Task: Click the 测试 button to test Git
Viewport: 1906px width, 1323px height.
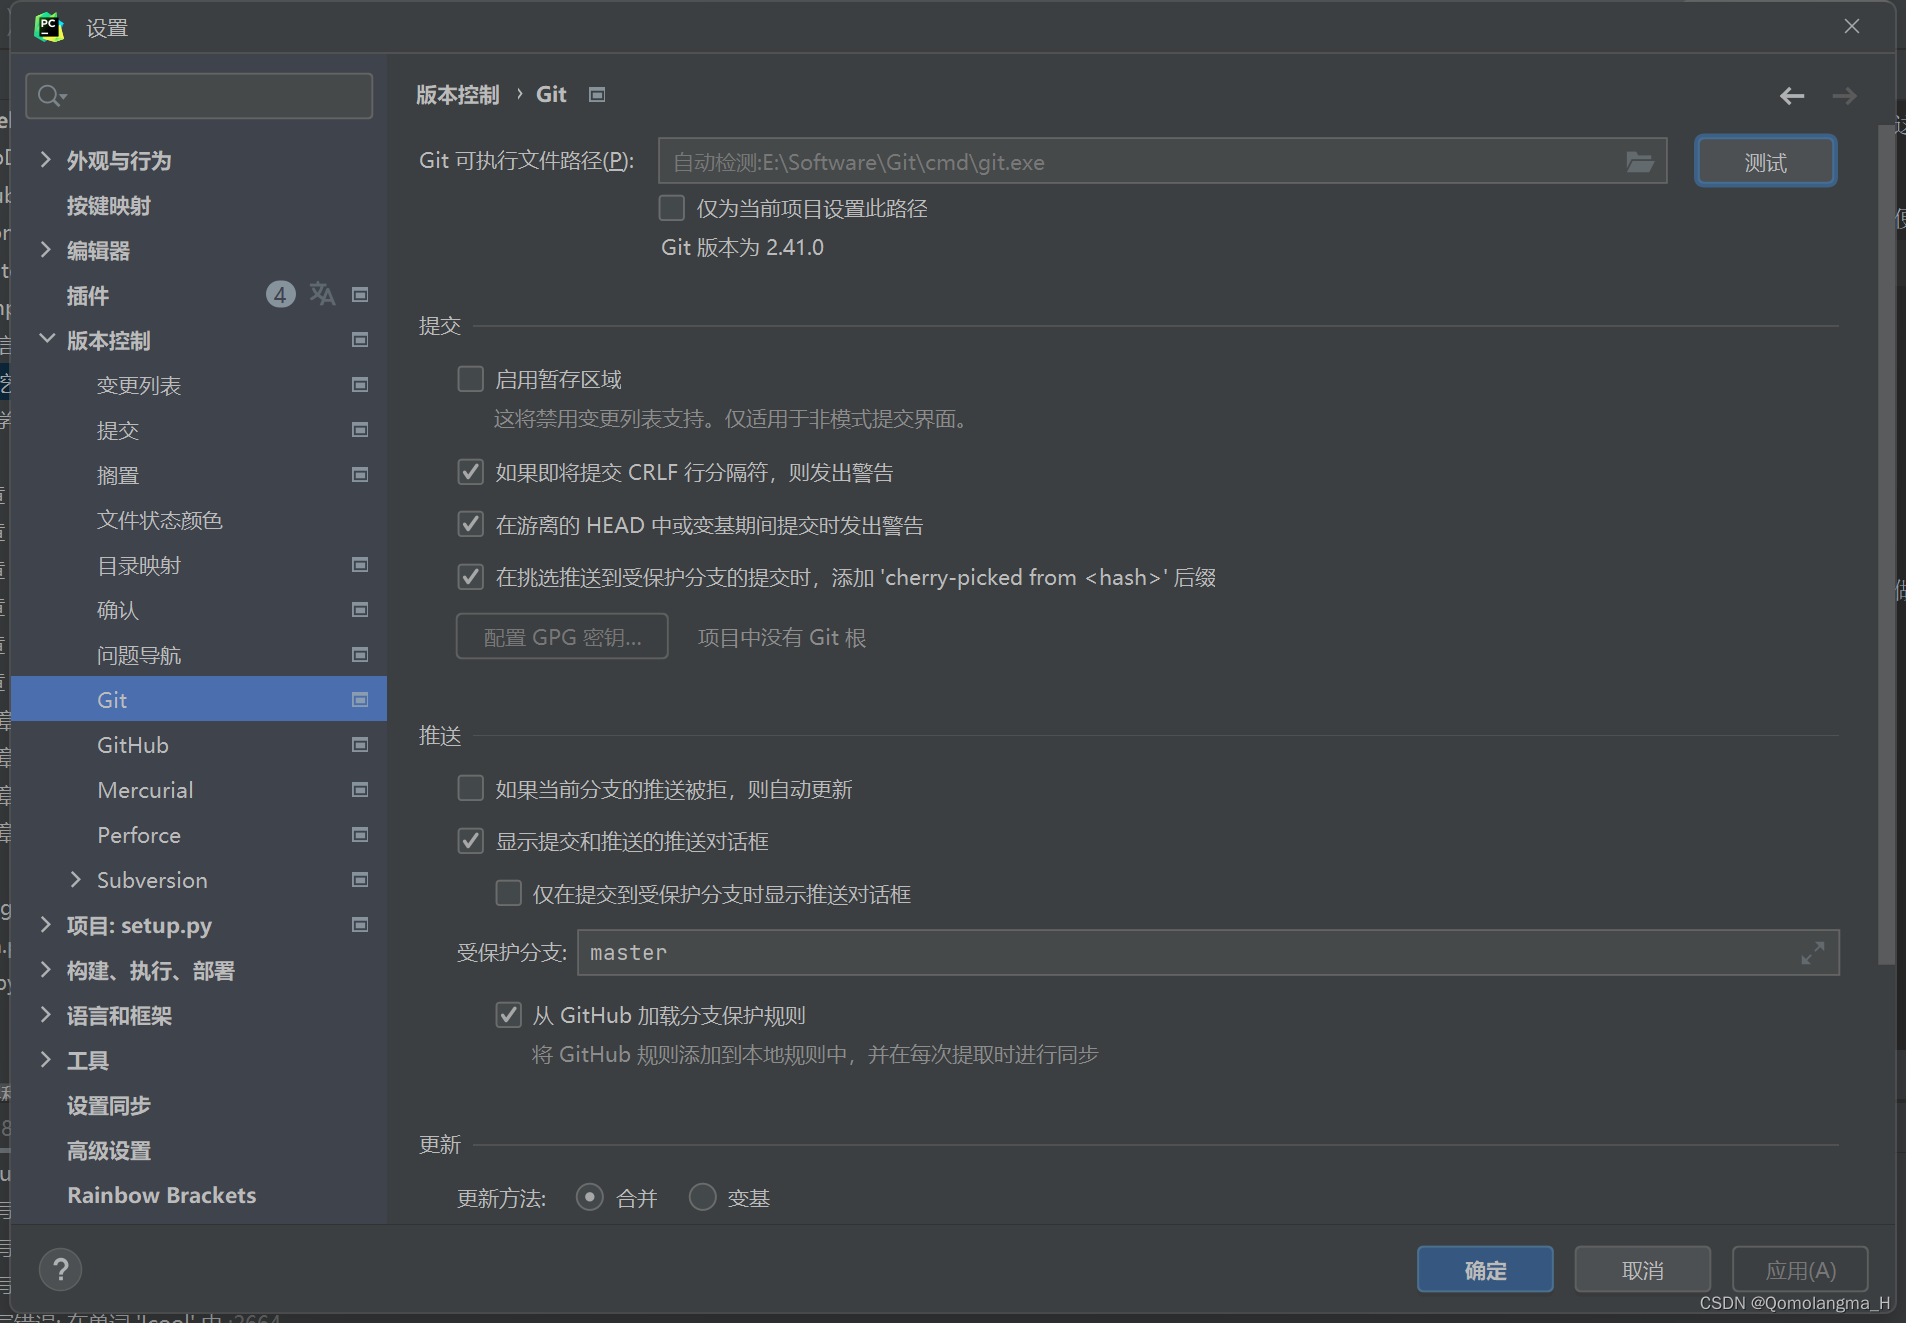Action: [1764, 161]
